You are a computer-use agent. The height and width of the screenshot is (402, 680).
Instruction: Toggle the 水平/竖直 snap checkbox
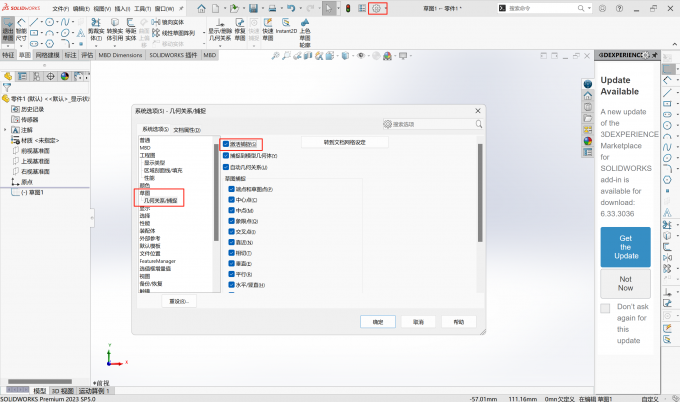[232, 285]
